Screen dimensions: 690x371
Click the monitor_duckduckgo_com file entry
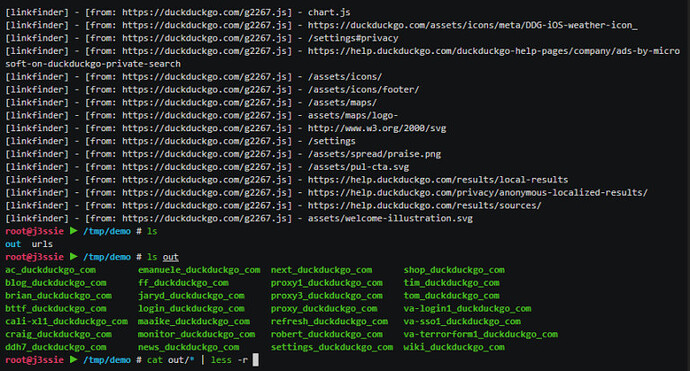(x=197, y=334)
